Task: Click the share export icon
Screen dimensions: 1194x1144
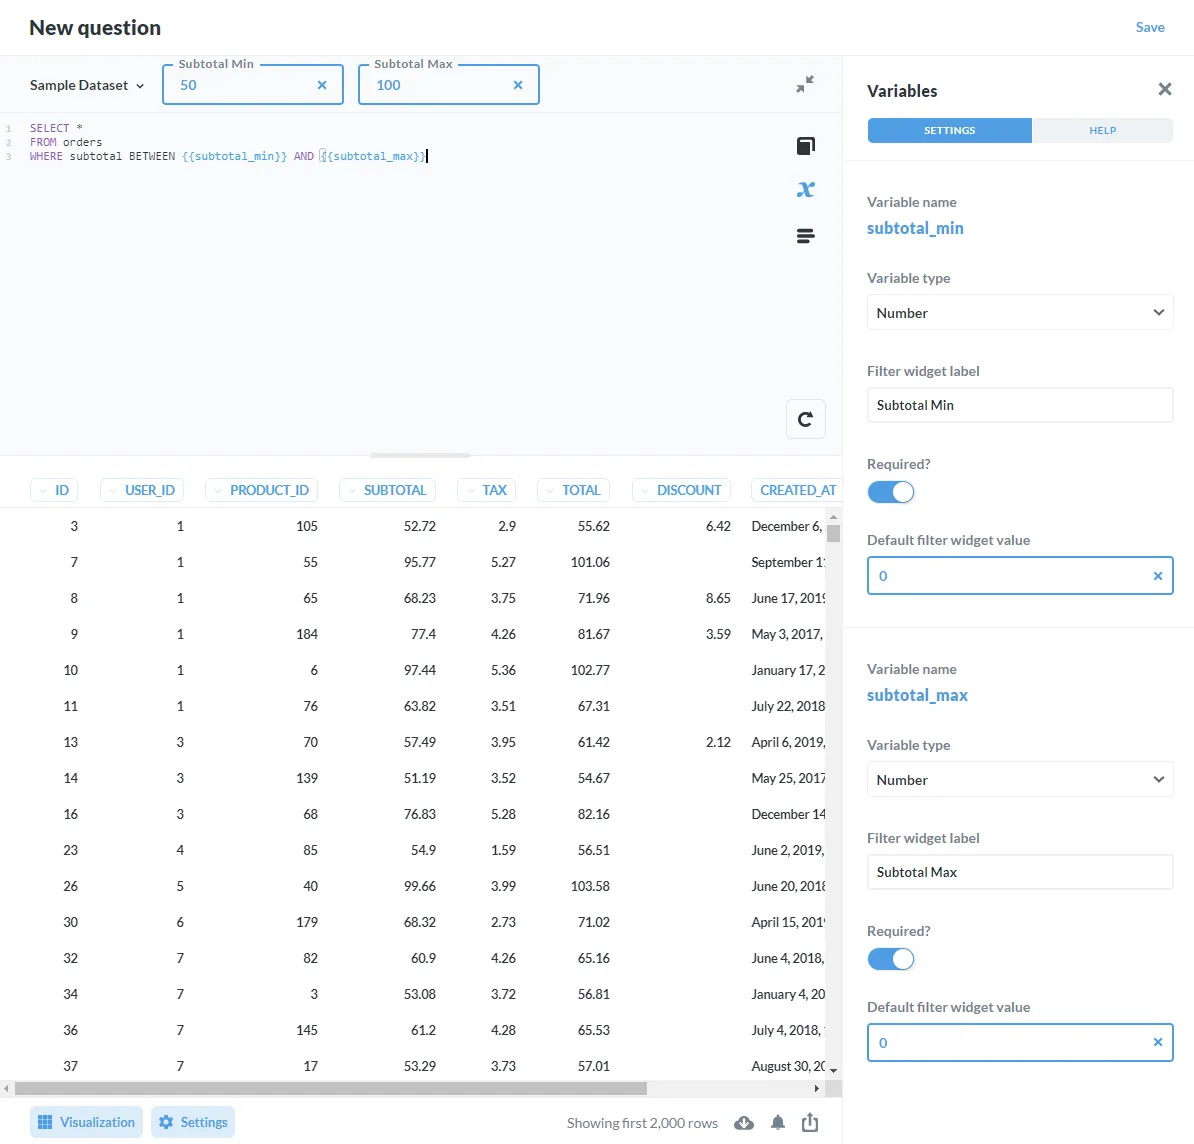Action: coord(810,1123)
